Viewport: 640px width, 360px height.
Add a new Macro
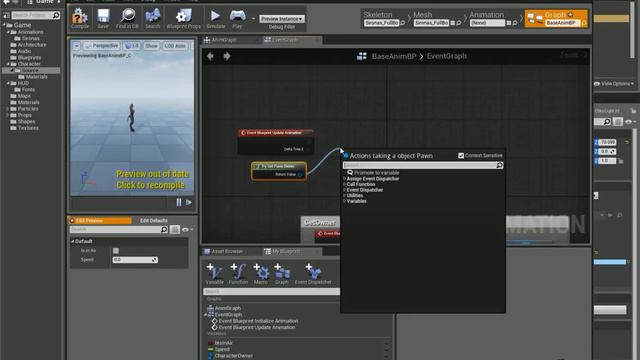(x=261, y=274)
